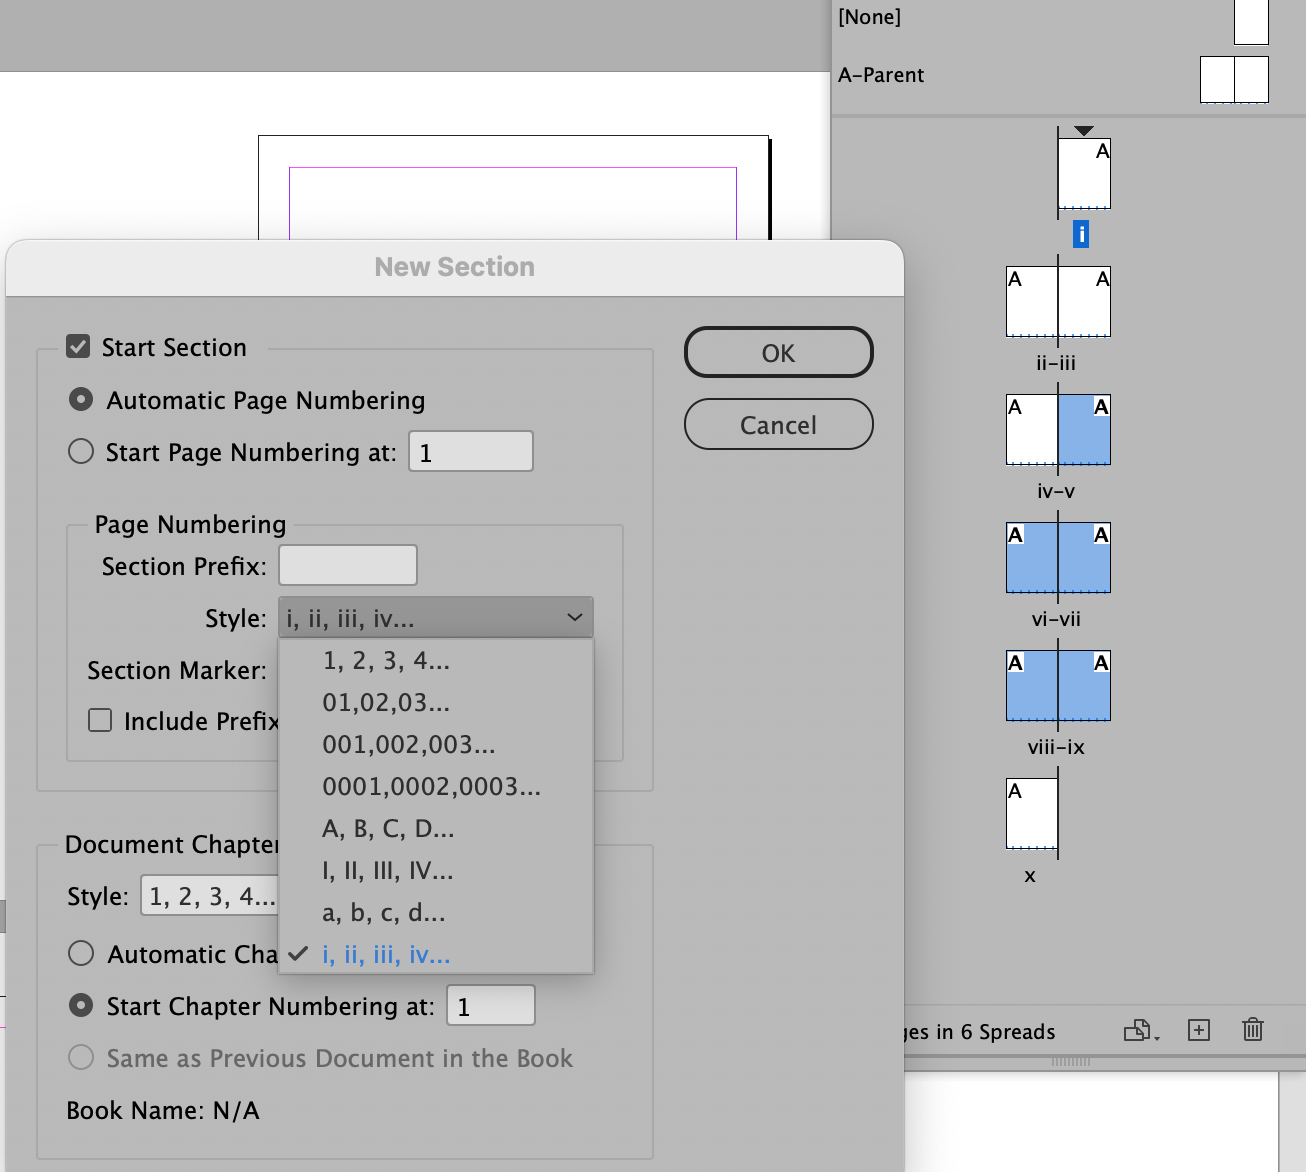Choose A, B, C, D... numbering style
Image resolution: width=1306 pixels, height=1172 pixels.
[x=388, y=828]
